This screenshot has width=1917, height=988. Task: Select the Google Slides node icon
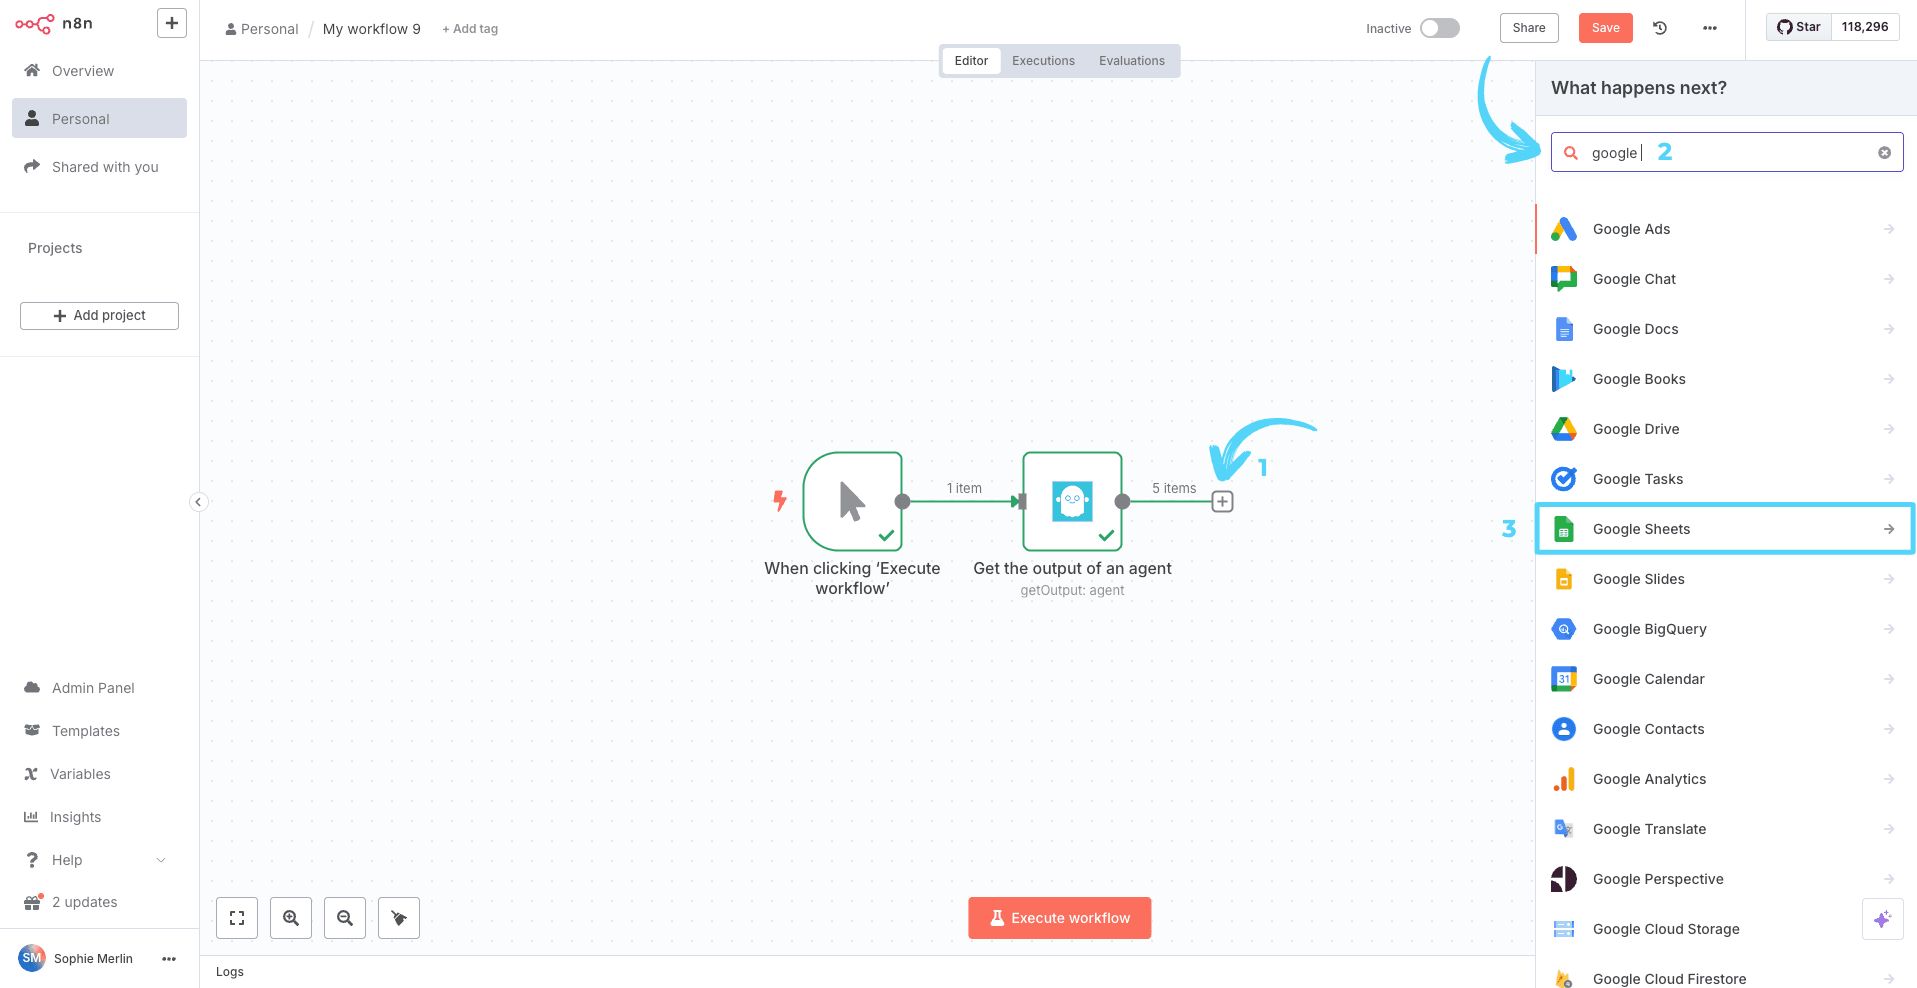pyautogui.click(x=1564, y=579)
